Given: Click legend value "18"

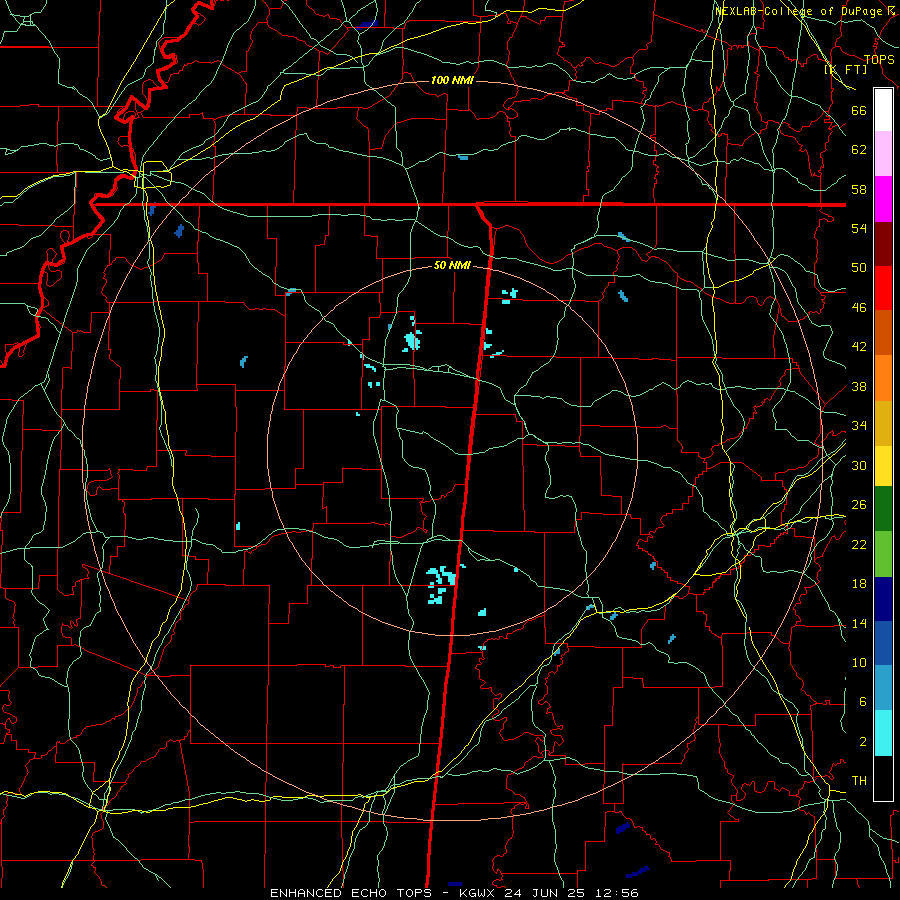Looking at the screenshot, I should [859, 584].
